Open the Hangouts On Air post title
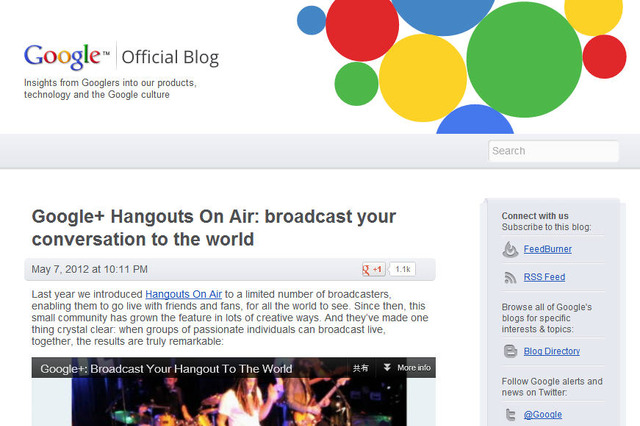This screenshot has width=640, height=426. point(213,228)
